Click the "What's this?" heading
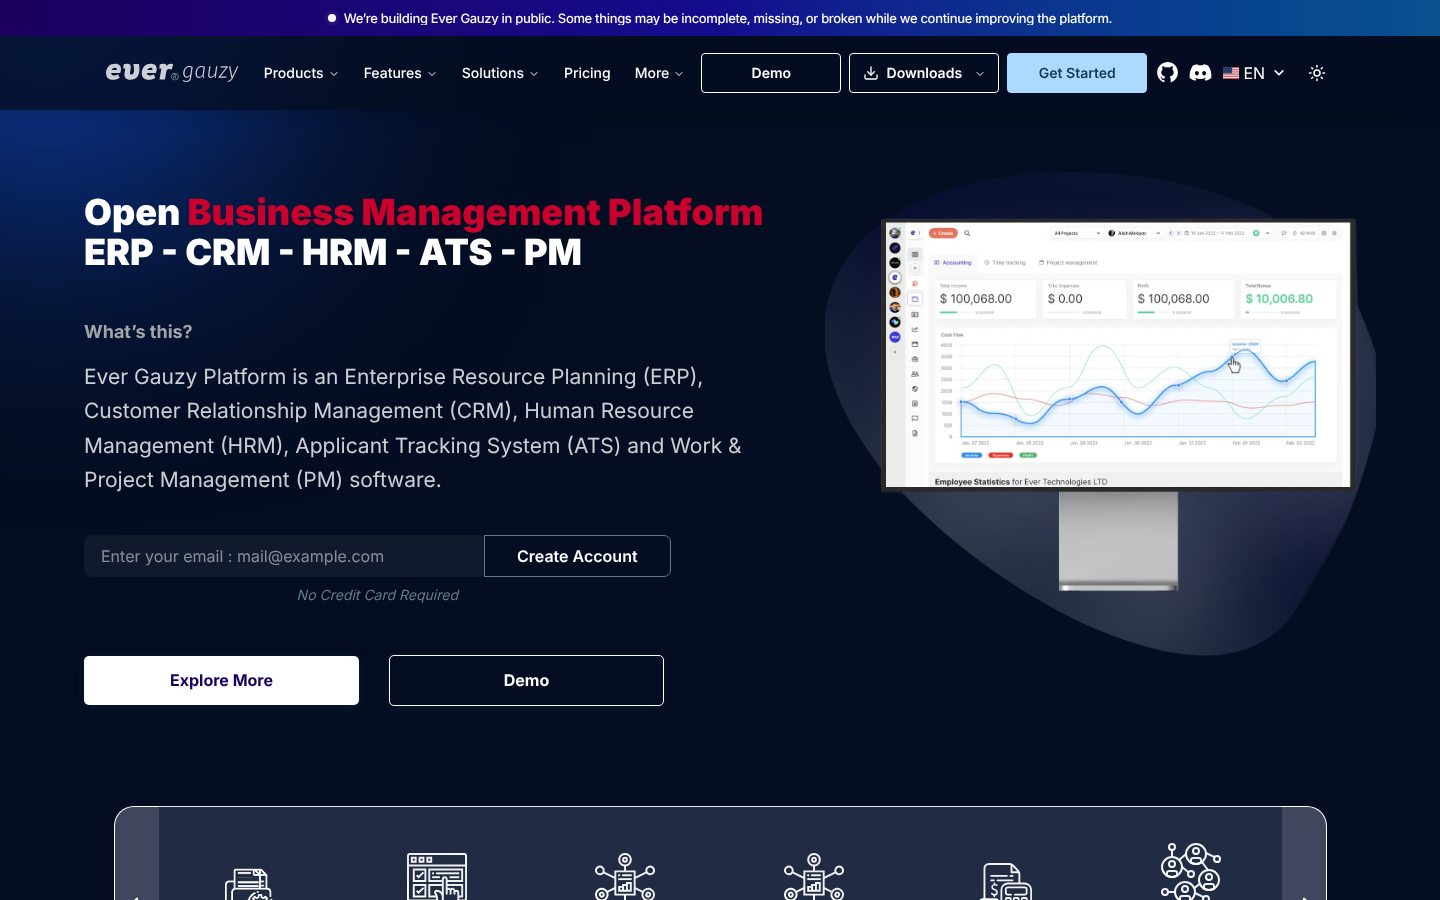The image size is (1440, 900). pos(138,332)
